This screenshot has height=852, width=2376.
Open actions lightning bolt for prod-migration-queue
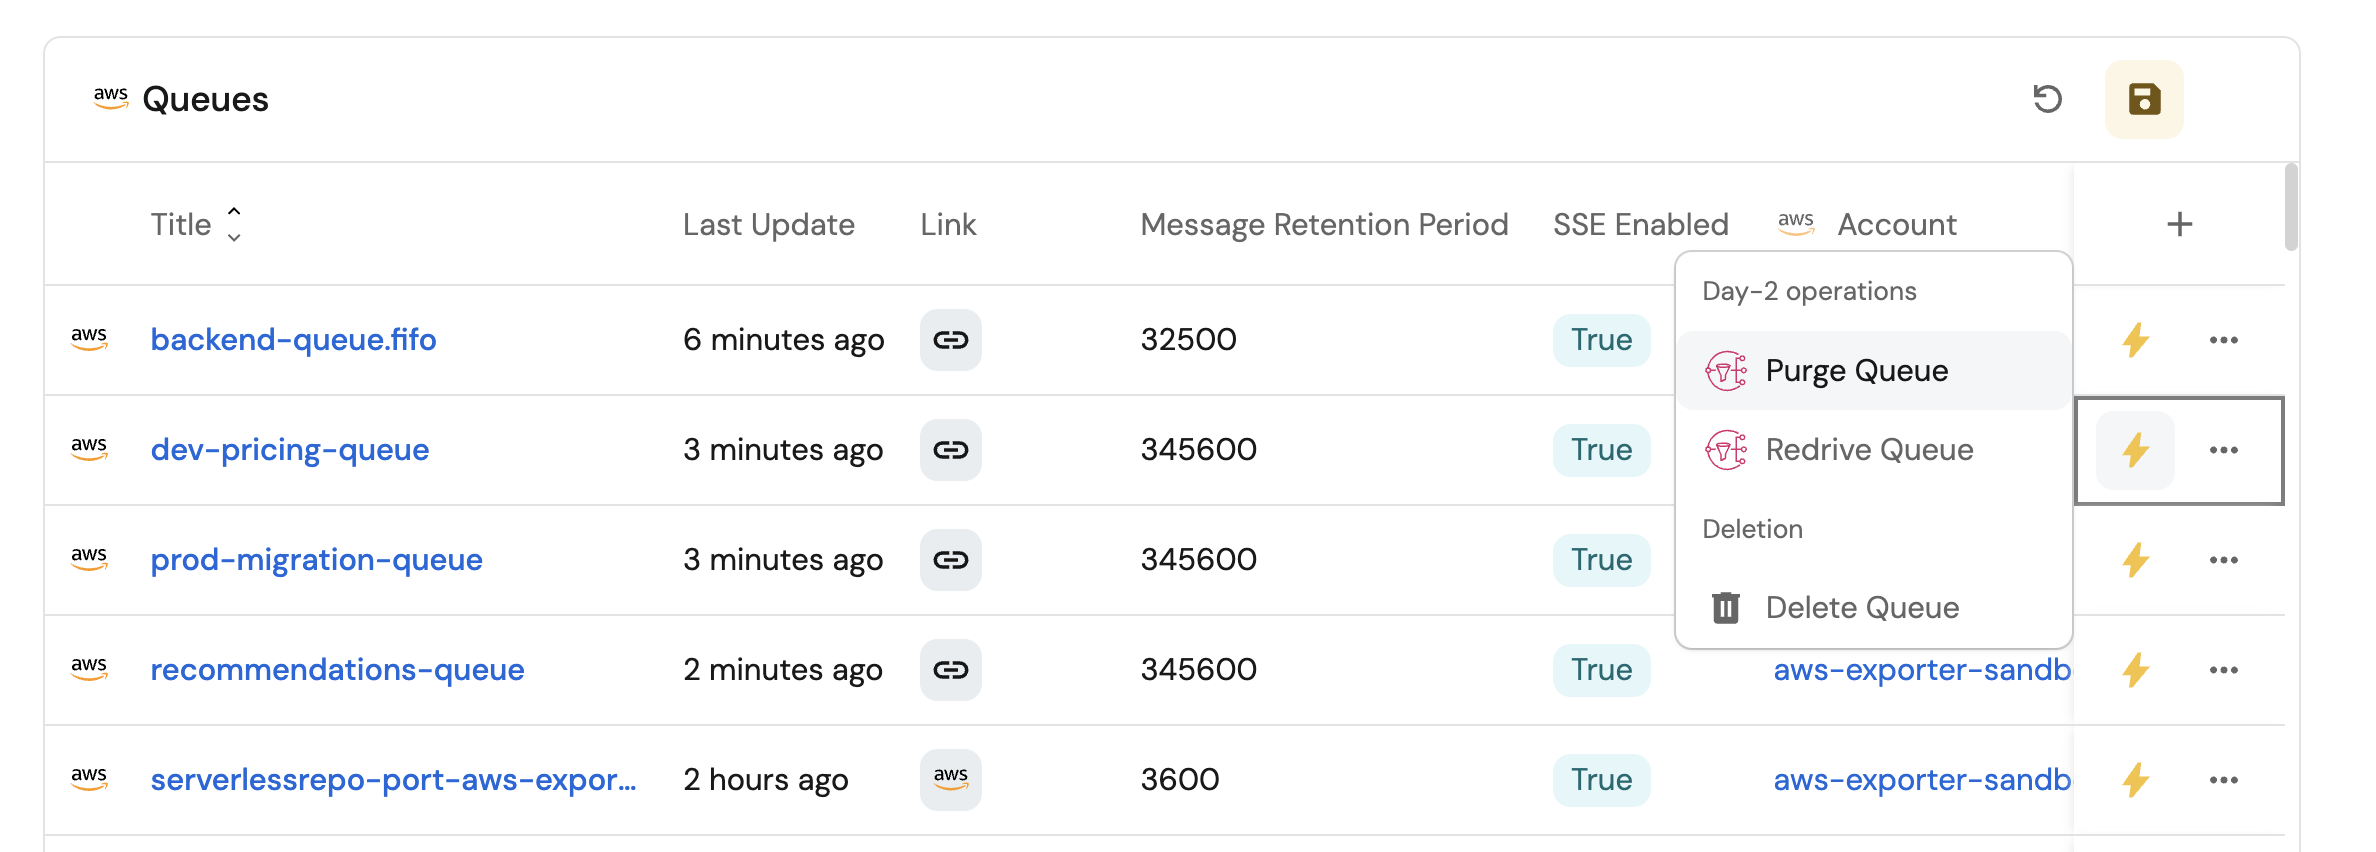[2135, 560]
